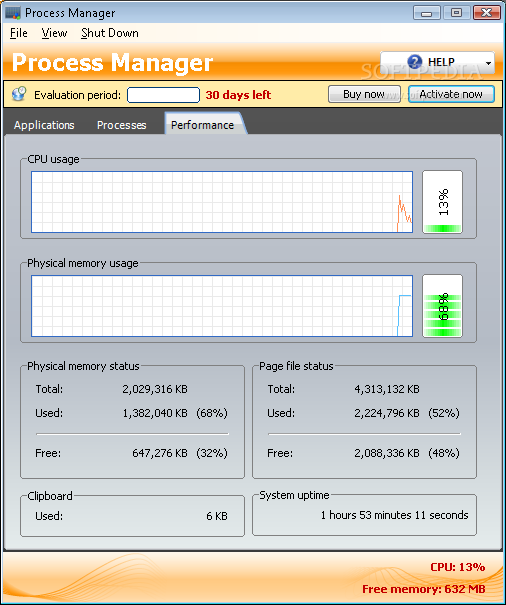Screen dimensions: 506x605
Task: Switch to the Applications tab
Action: (44, 125)
